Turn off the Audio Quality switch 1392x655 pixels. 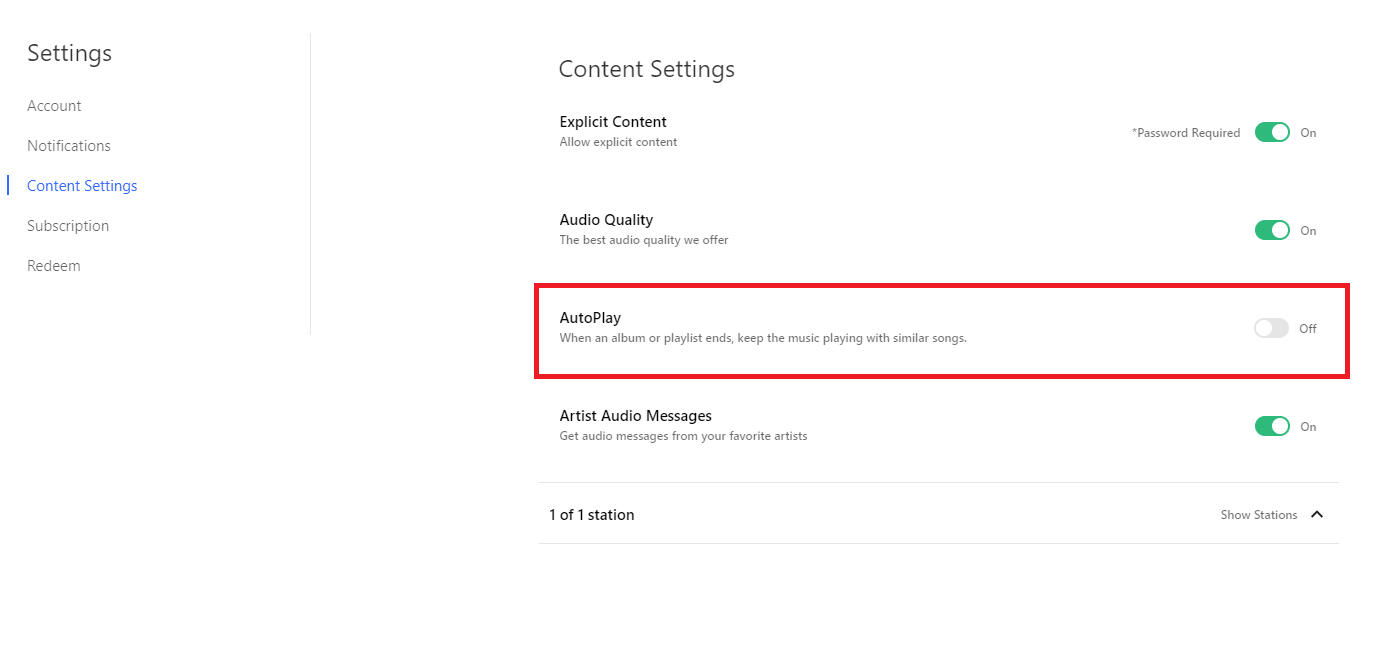[x=1272, y=230]
